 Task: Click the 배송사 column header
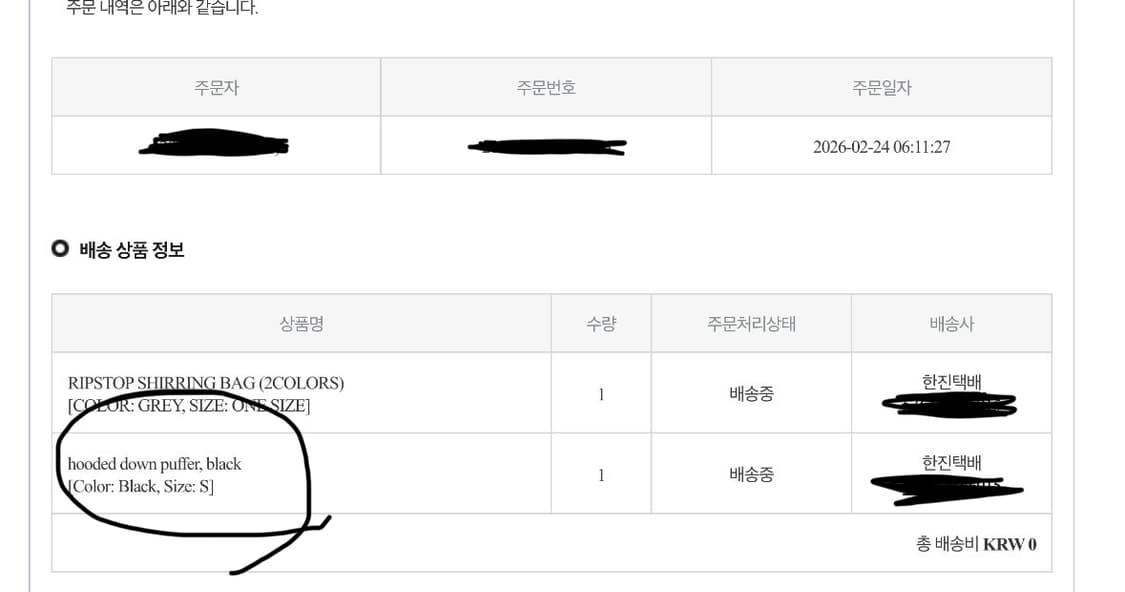(x=951, y=324)
